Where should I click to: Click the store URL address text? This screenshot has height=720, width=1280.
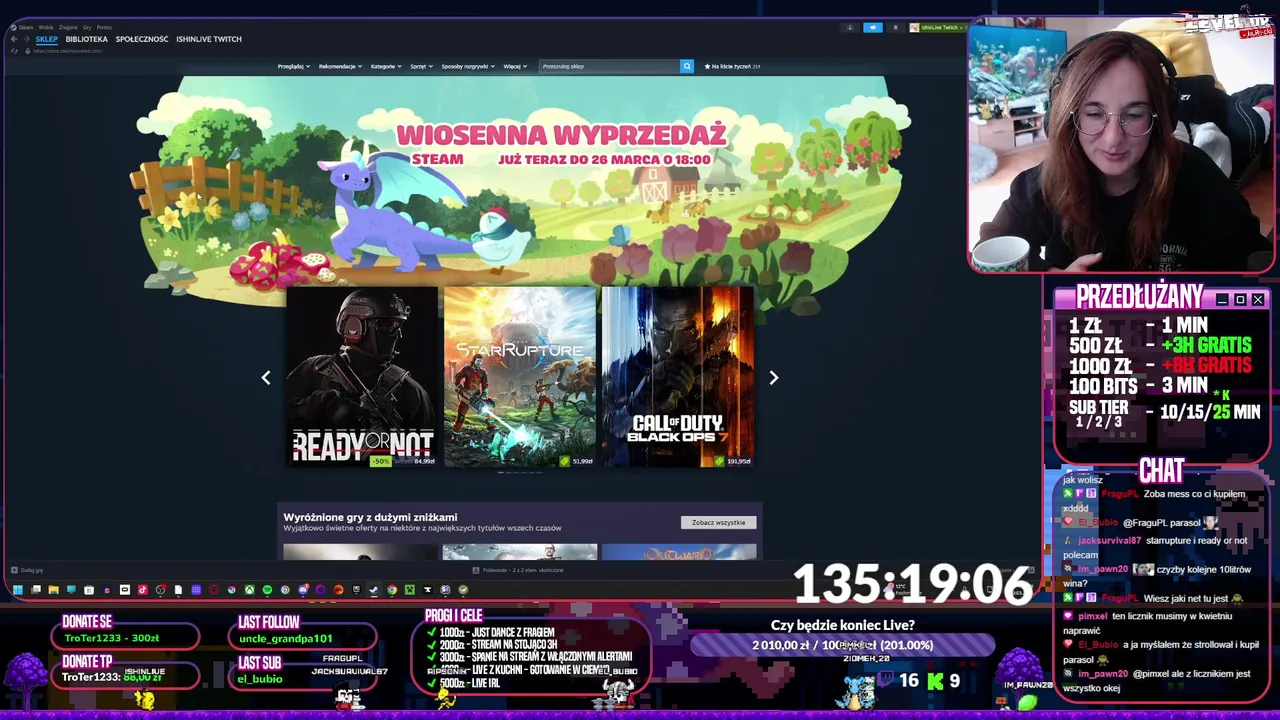point(68,51)
